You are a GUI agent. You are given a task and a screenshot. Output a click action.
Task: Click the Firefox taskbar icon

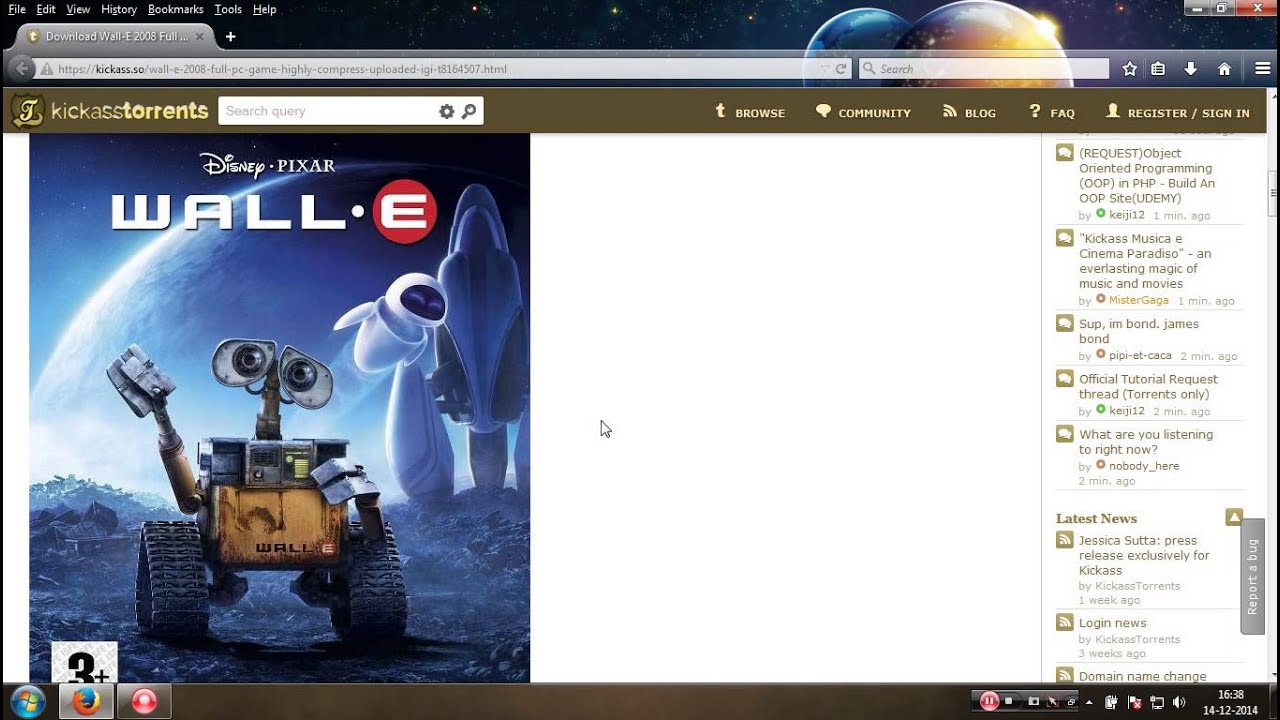tap(86, 701)
